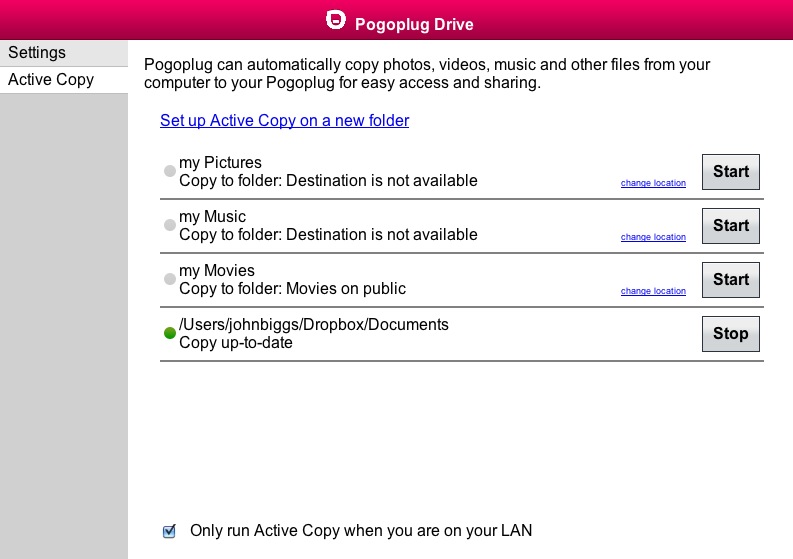Click green status dot beside Dropbox Documents
This screenshot has height=559, width=793.
click(170, 333)
